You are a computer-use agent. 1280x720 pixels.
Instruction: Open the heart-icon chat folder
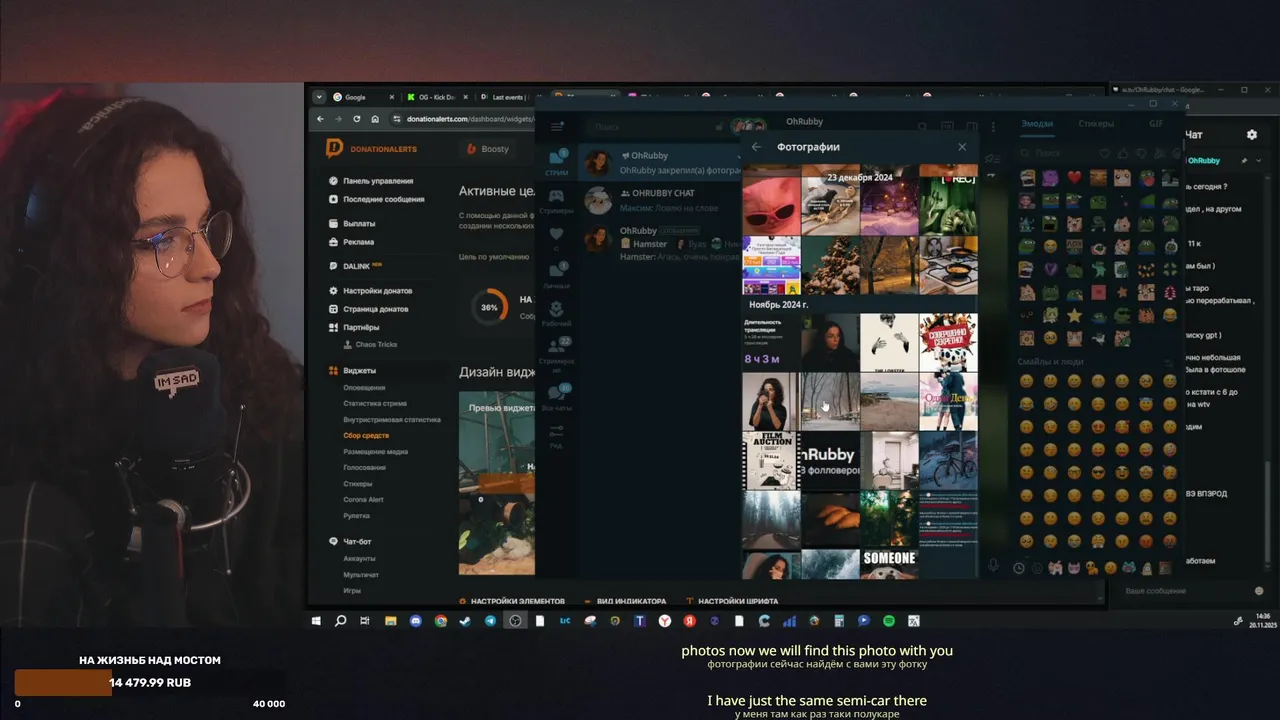click(557, 237)
